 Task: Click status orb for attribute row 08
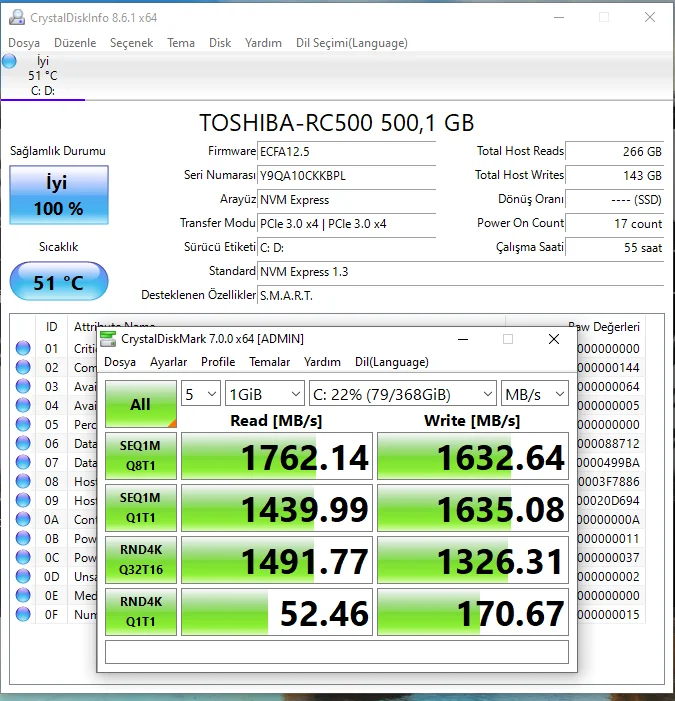click(x=23, y=481)
